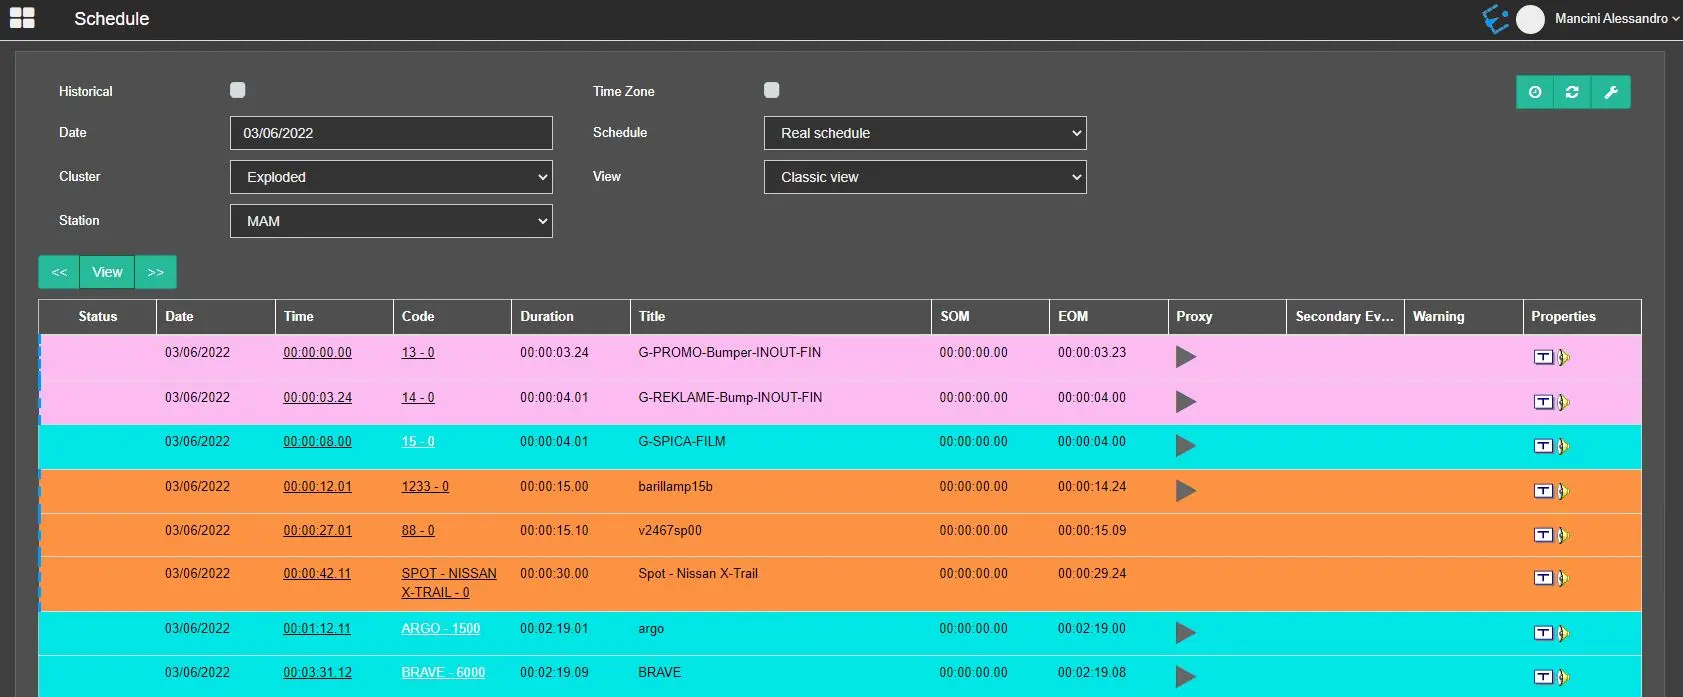Screen dimensions: 1683x697
Task: Click the Date field showing 03/06/2022
Action: [x=391, y=133]
